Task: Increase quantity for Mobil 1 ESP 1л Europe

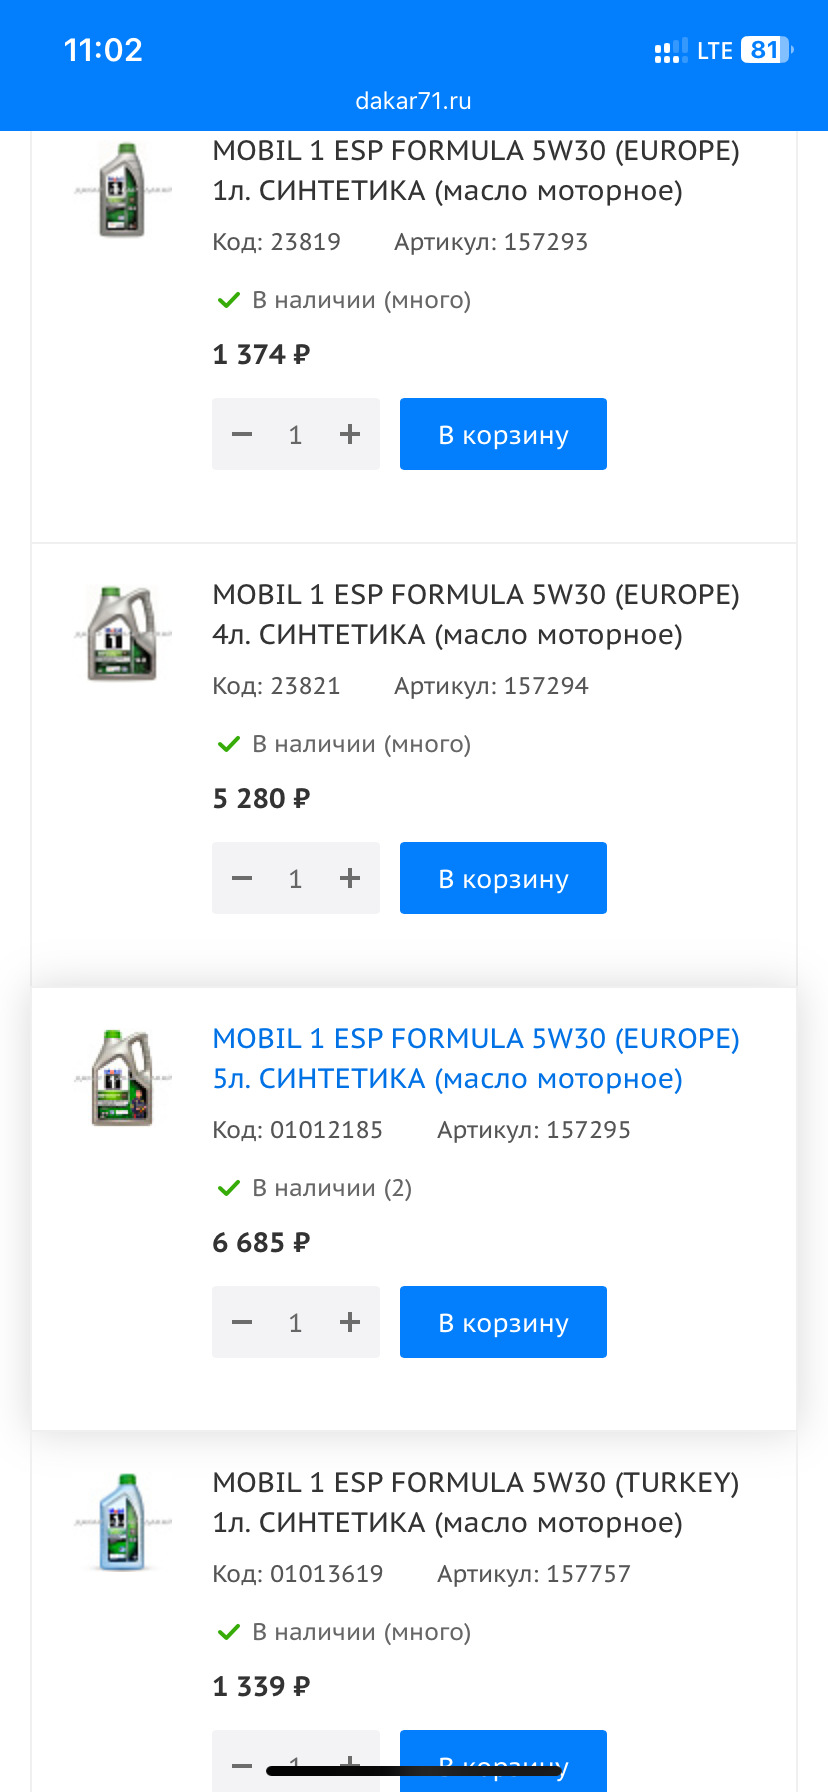Action: point(349,434)
